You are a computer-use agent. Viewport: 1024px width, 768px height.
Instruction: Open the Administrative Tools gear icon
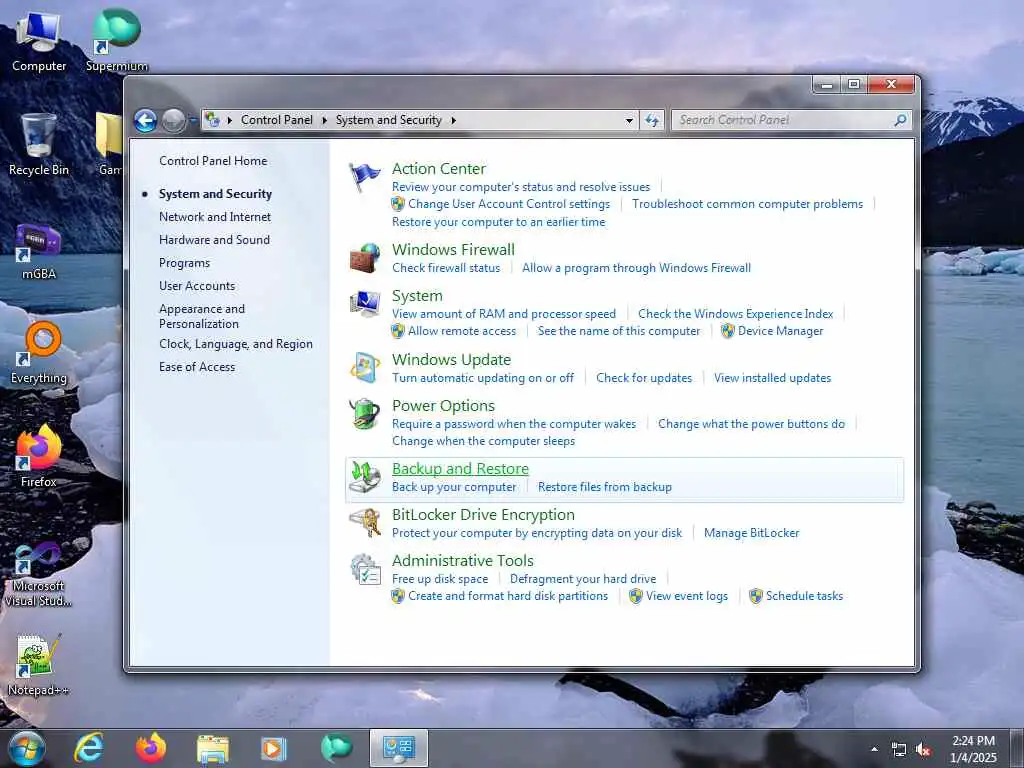coord(364,569)
